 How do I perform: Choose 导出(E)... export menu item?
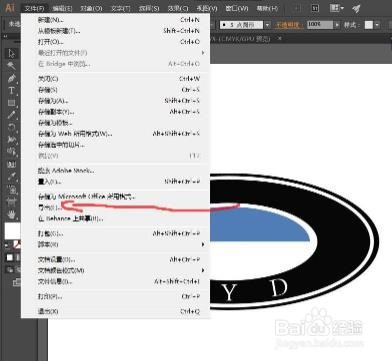(115, 208)
